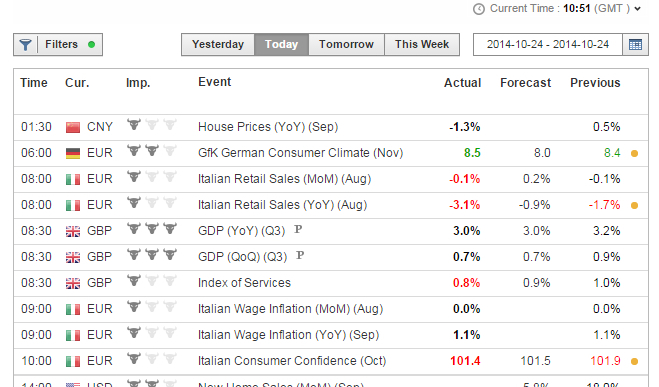Image resolution: width=659 pixels, height=387 pixels.
Task: Click the orange dot on Italian Consumer Confidence
Action: [x=635, y=361]
